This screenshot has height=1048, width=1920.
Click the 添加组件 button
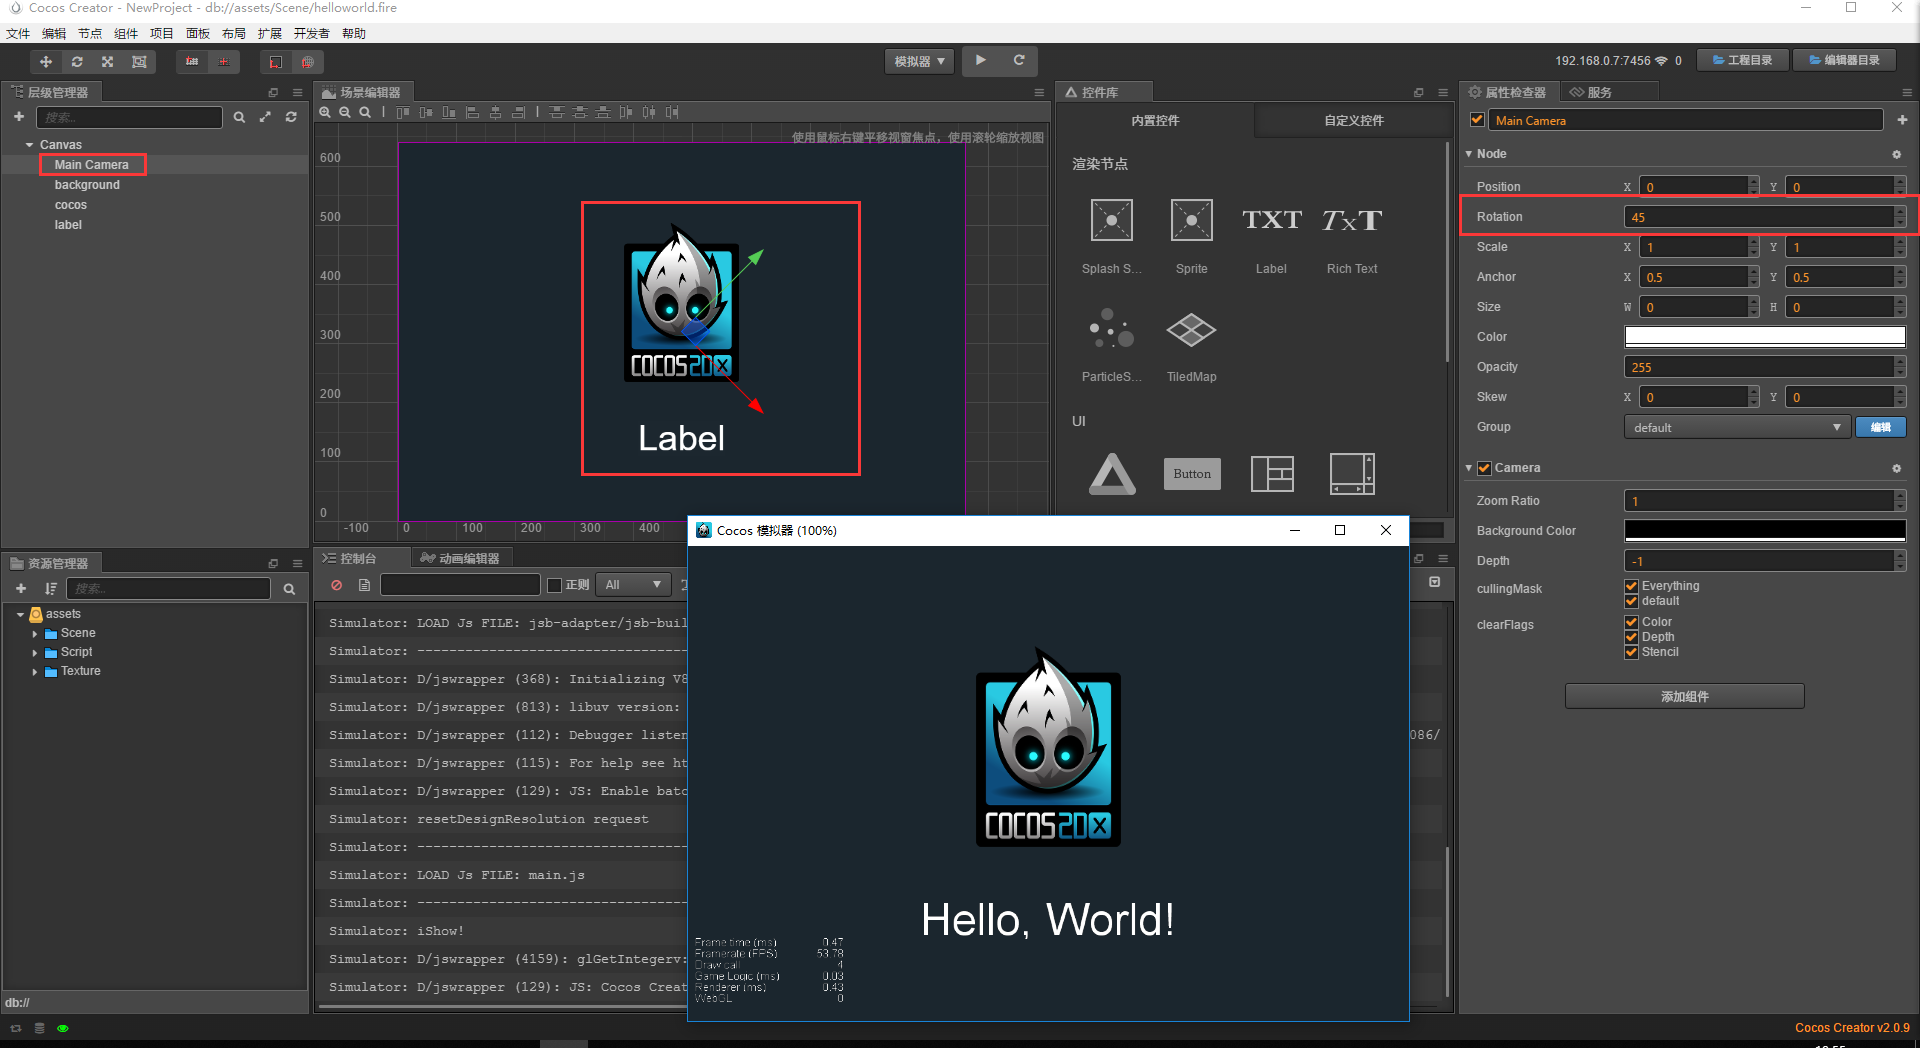(x=1685, y=696)
